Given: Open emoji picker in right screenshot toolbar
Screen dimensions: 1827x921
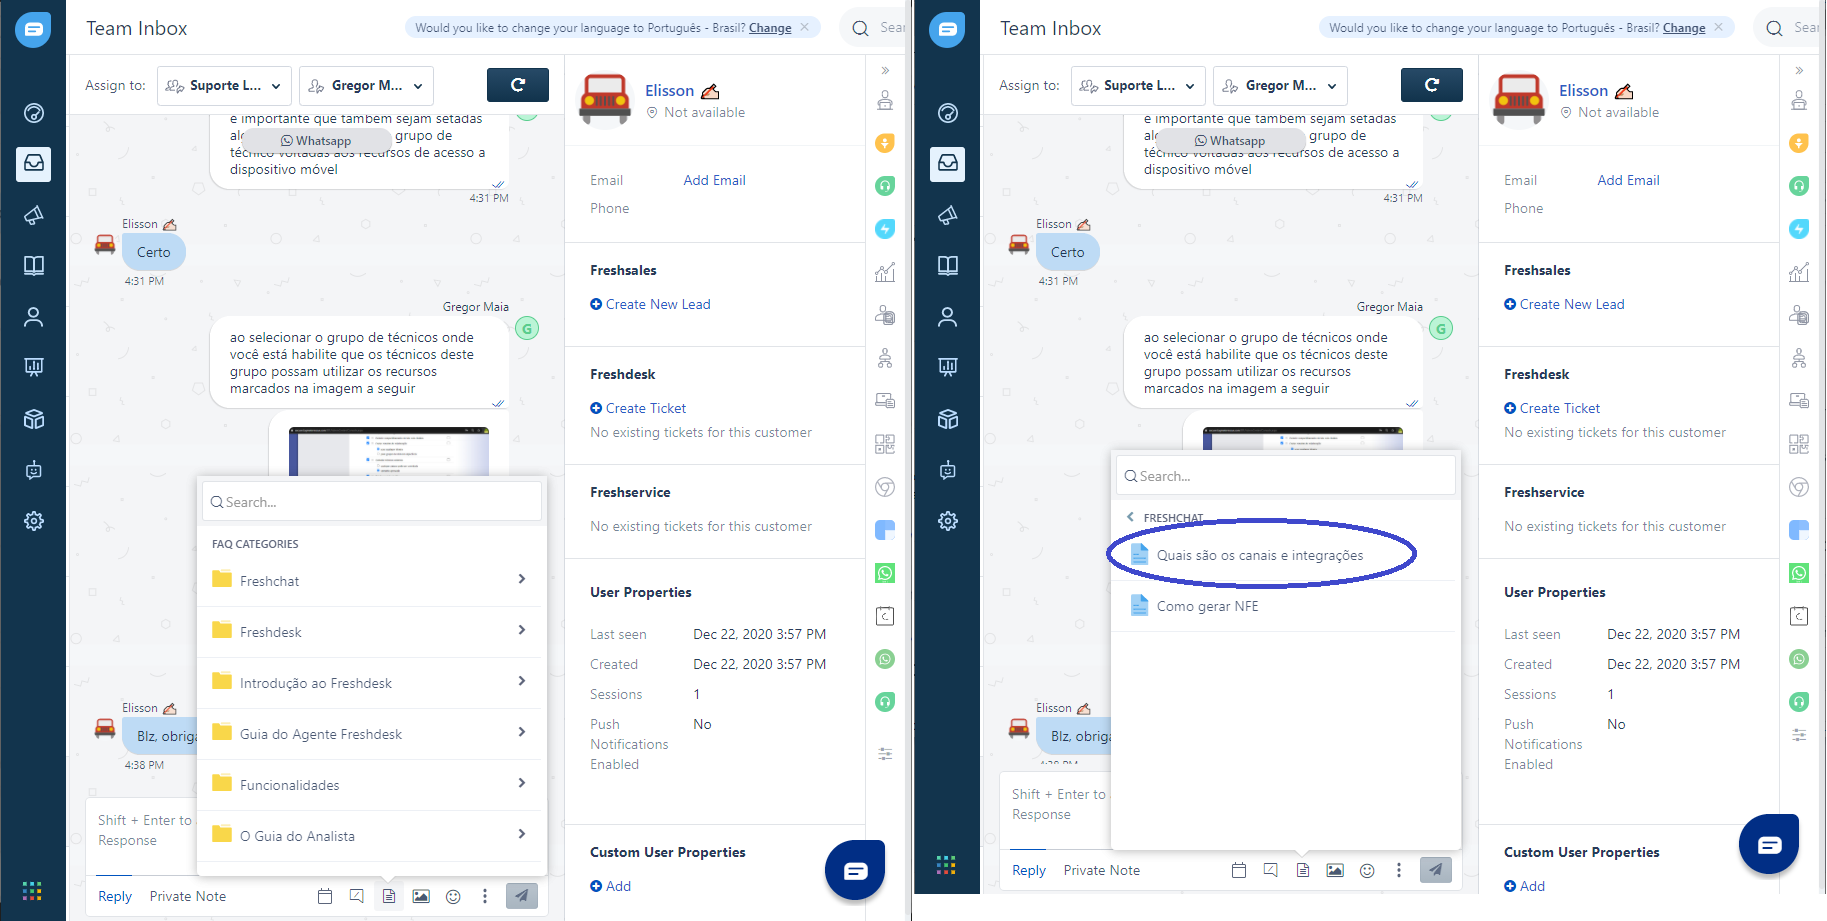Looking at the screenshot, I should tap(1367, 870).
